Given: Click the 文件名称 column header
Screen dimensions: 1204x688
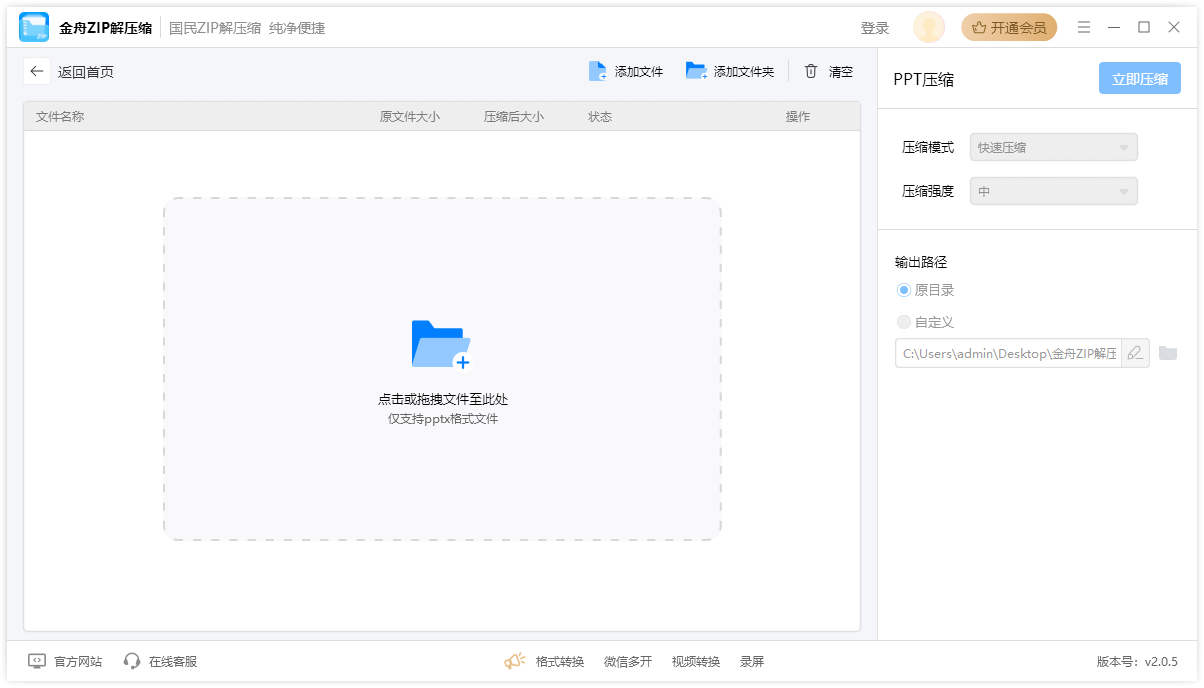Looking at the screenshot, I should [x=60, y=117].
